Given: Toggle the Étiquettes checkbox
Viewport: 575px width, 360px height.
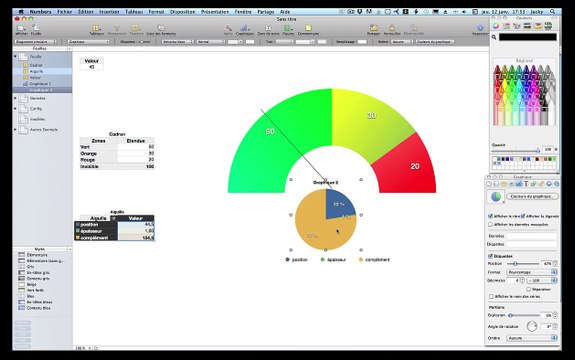Looking at the screenshot, I should click(x=491, y=256).
